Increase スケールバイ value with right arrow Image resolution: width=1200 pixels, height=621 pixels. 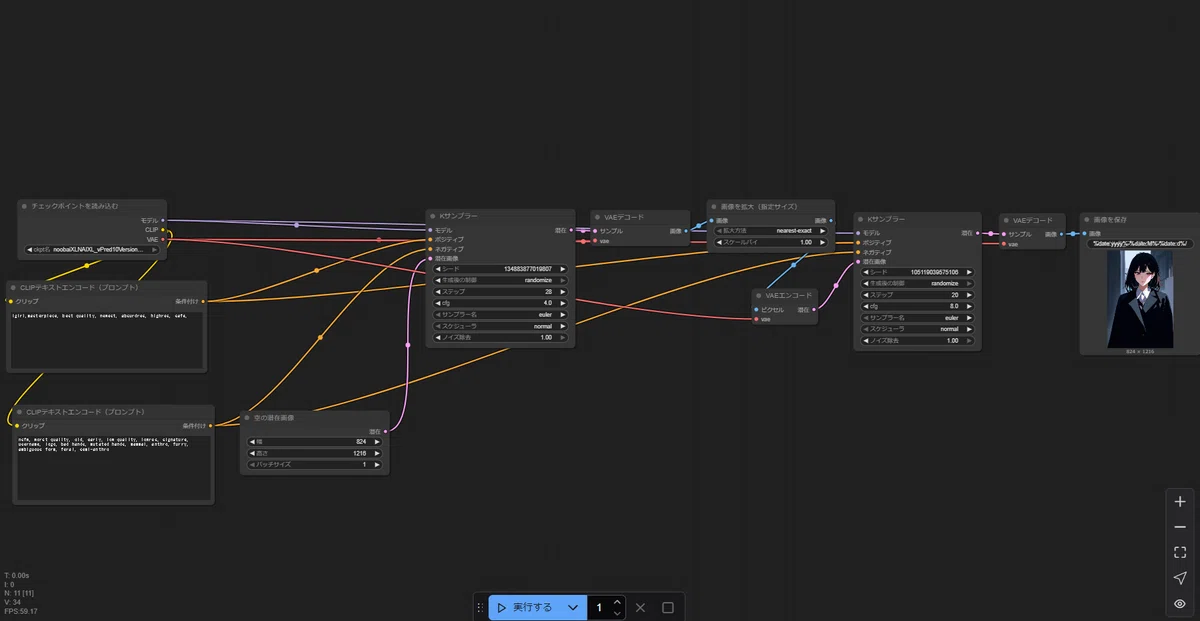click(x=823, y=242)
